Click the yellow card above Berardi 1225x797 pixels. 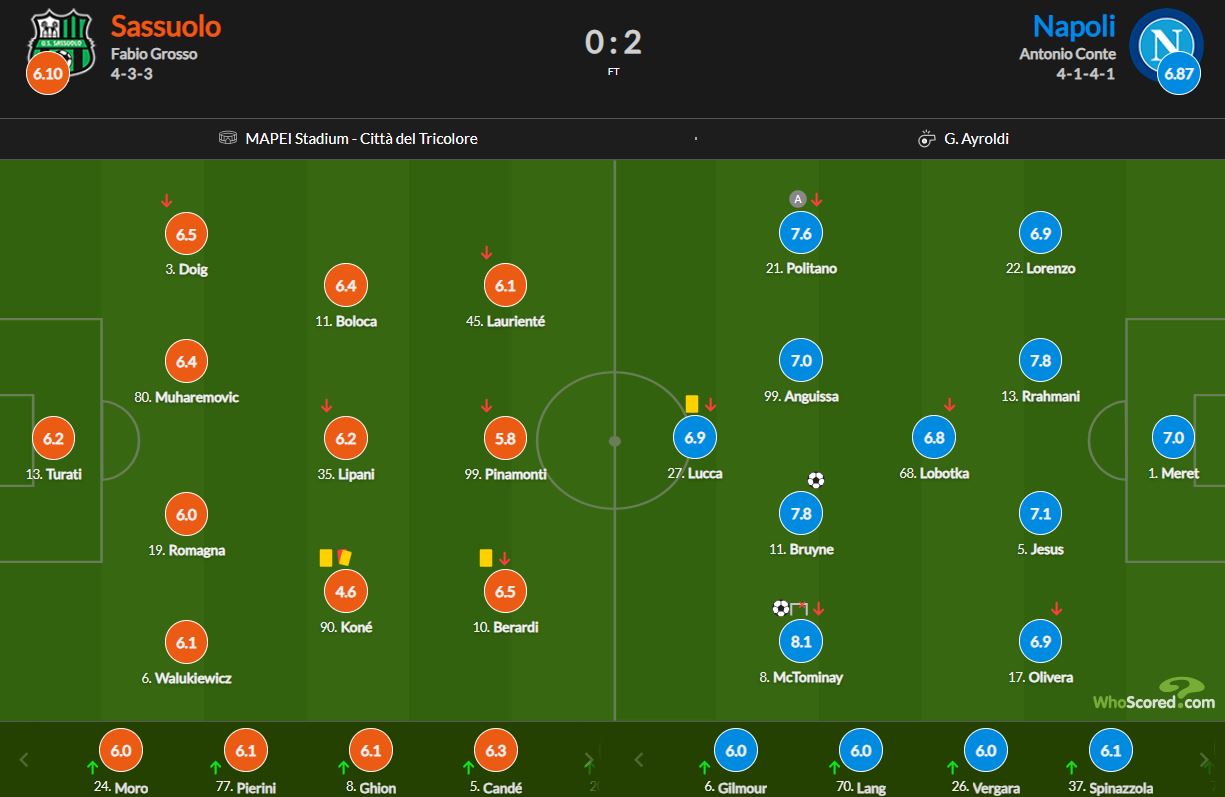coord(486,557)
